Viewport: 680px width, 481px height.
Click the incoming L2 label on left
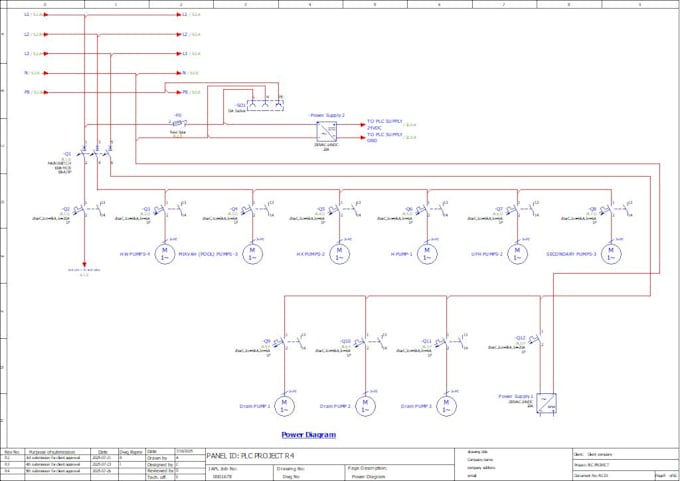tap(27, 34)
